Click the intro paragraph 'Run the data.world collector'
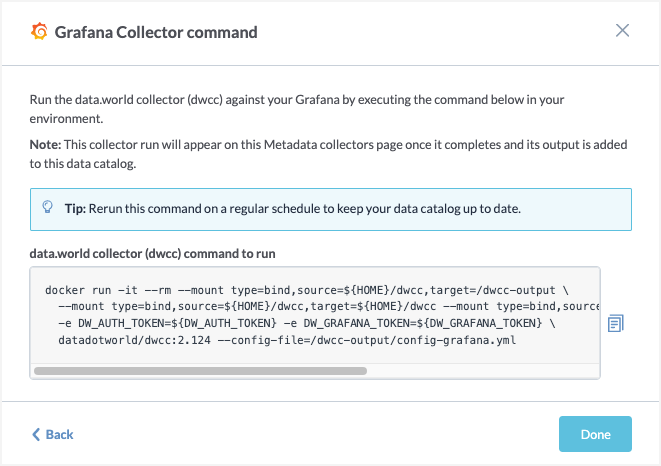Screen dimensions: 661x466 297,109
